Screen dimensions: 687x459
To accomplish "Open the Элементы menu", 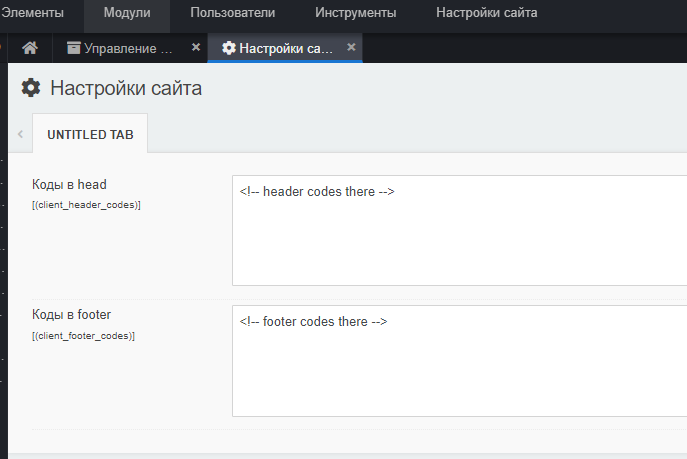I will [32, 13].
